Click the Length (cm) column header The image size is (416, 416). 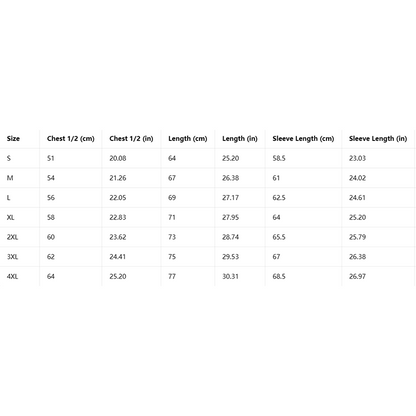(188, 139)
